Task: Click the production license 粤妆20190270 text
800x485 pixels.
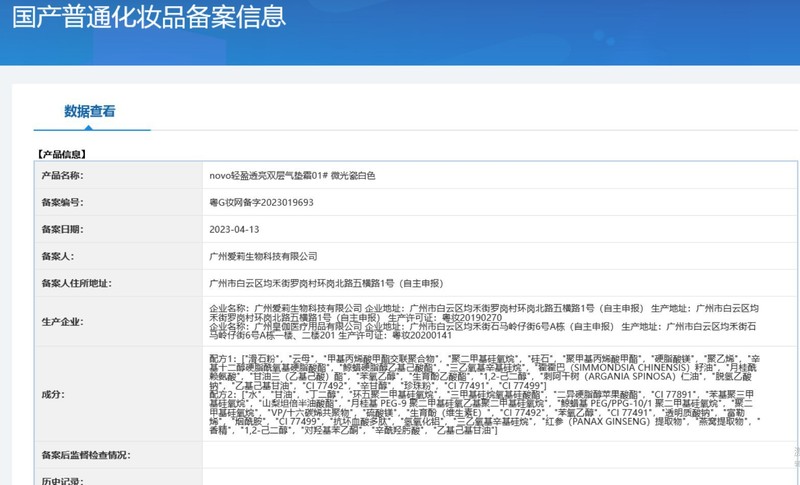Action: click(x=471, y=317)
